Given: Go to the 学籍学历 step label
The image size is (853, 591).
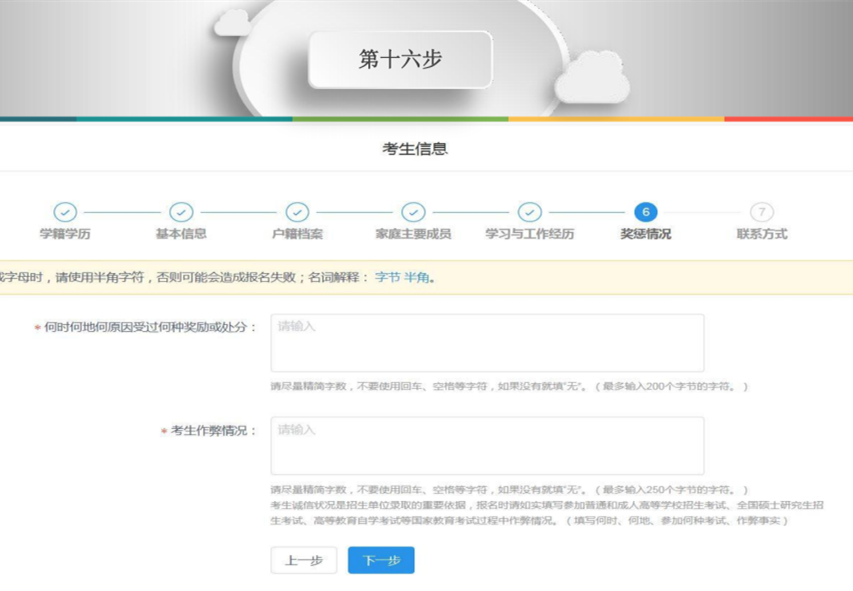Looking at the screenshot, I should (x=65, y=234).
